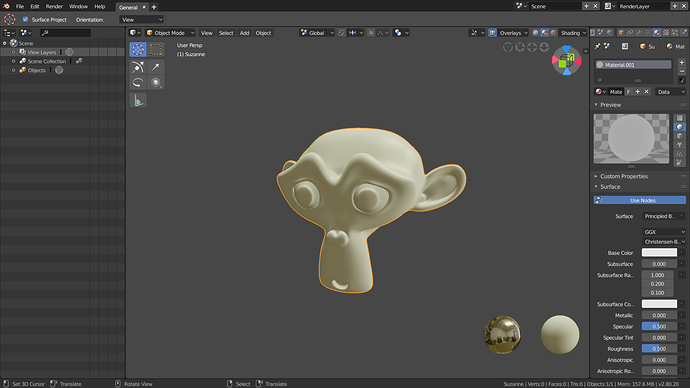Toggle snapping magnet button
Viewport: 690px width, 388px height.
pos(341,33)
